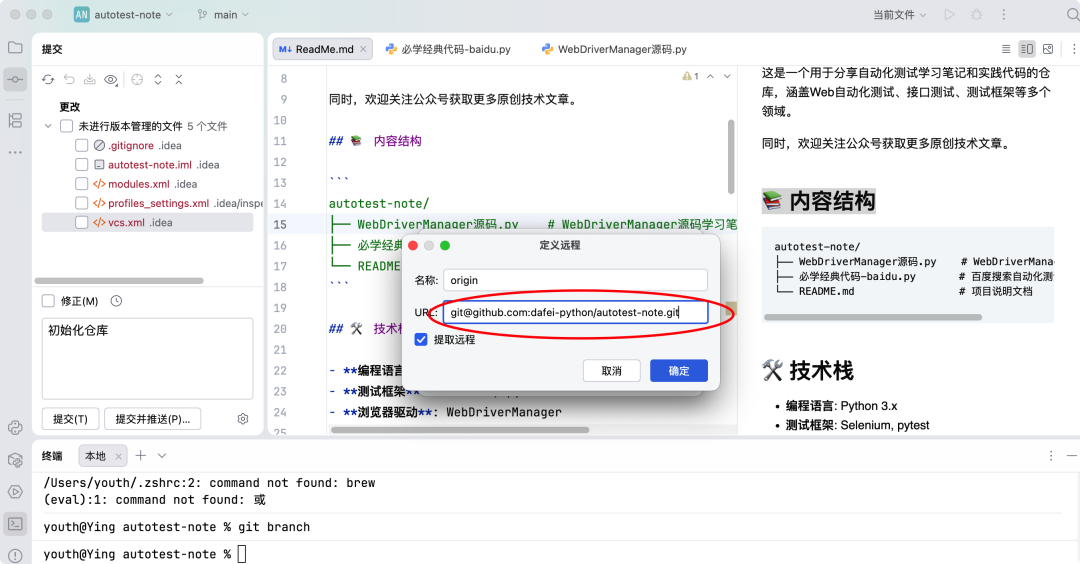Toggle the Amend (修正) checkbox
Viewport: 1080px width, 564px height.
click(48, 301)
